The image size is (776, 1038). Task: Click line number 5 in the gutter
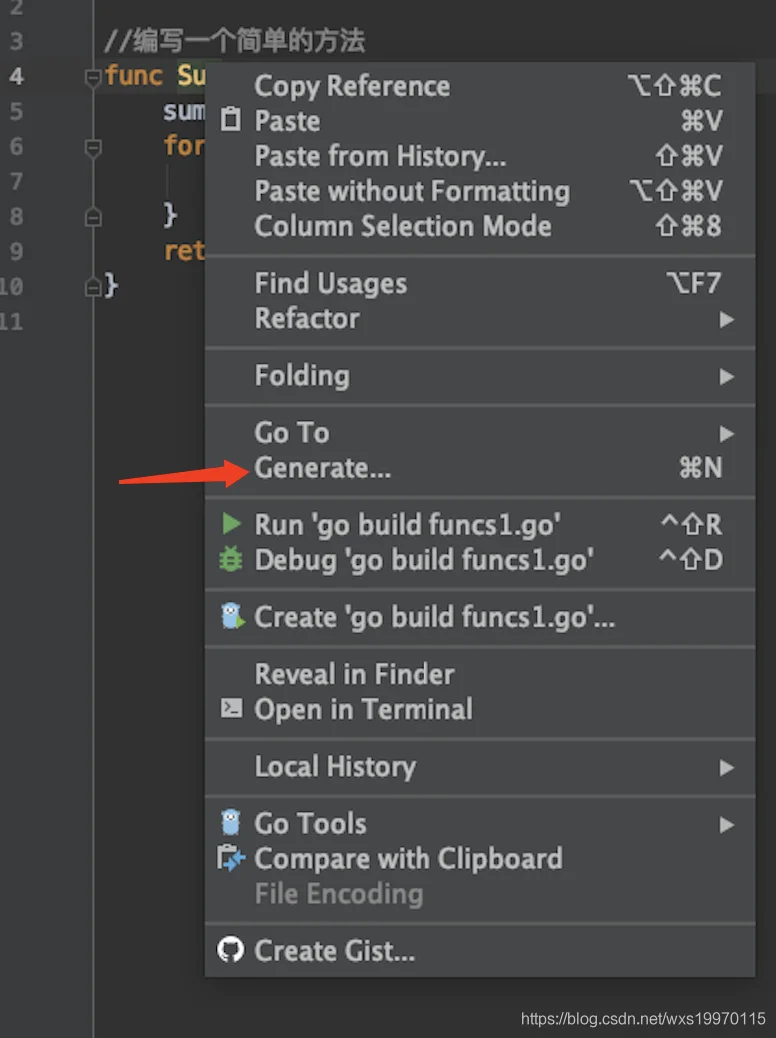(17, 111)
